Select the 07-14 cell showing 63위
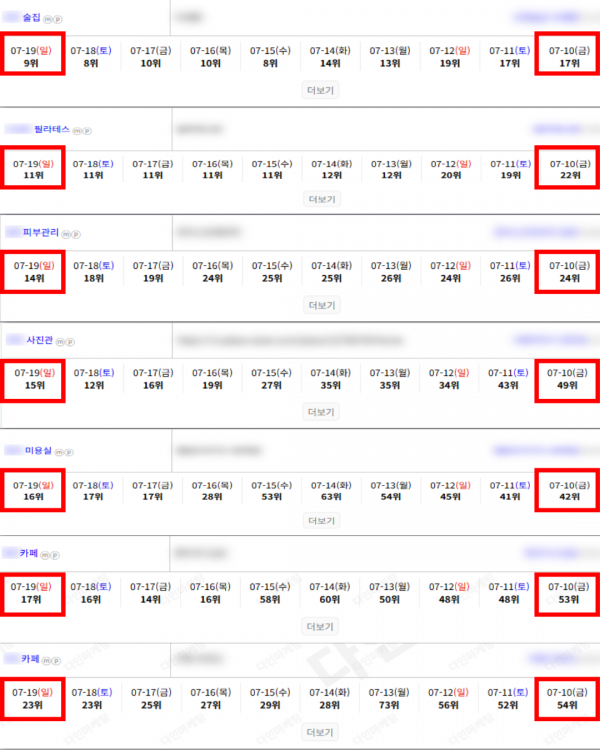The height and width of the screenshot is (750, 600). click(x=331, y=491)
